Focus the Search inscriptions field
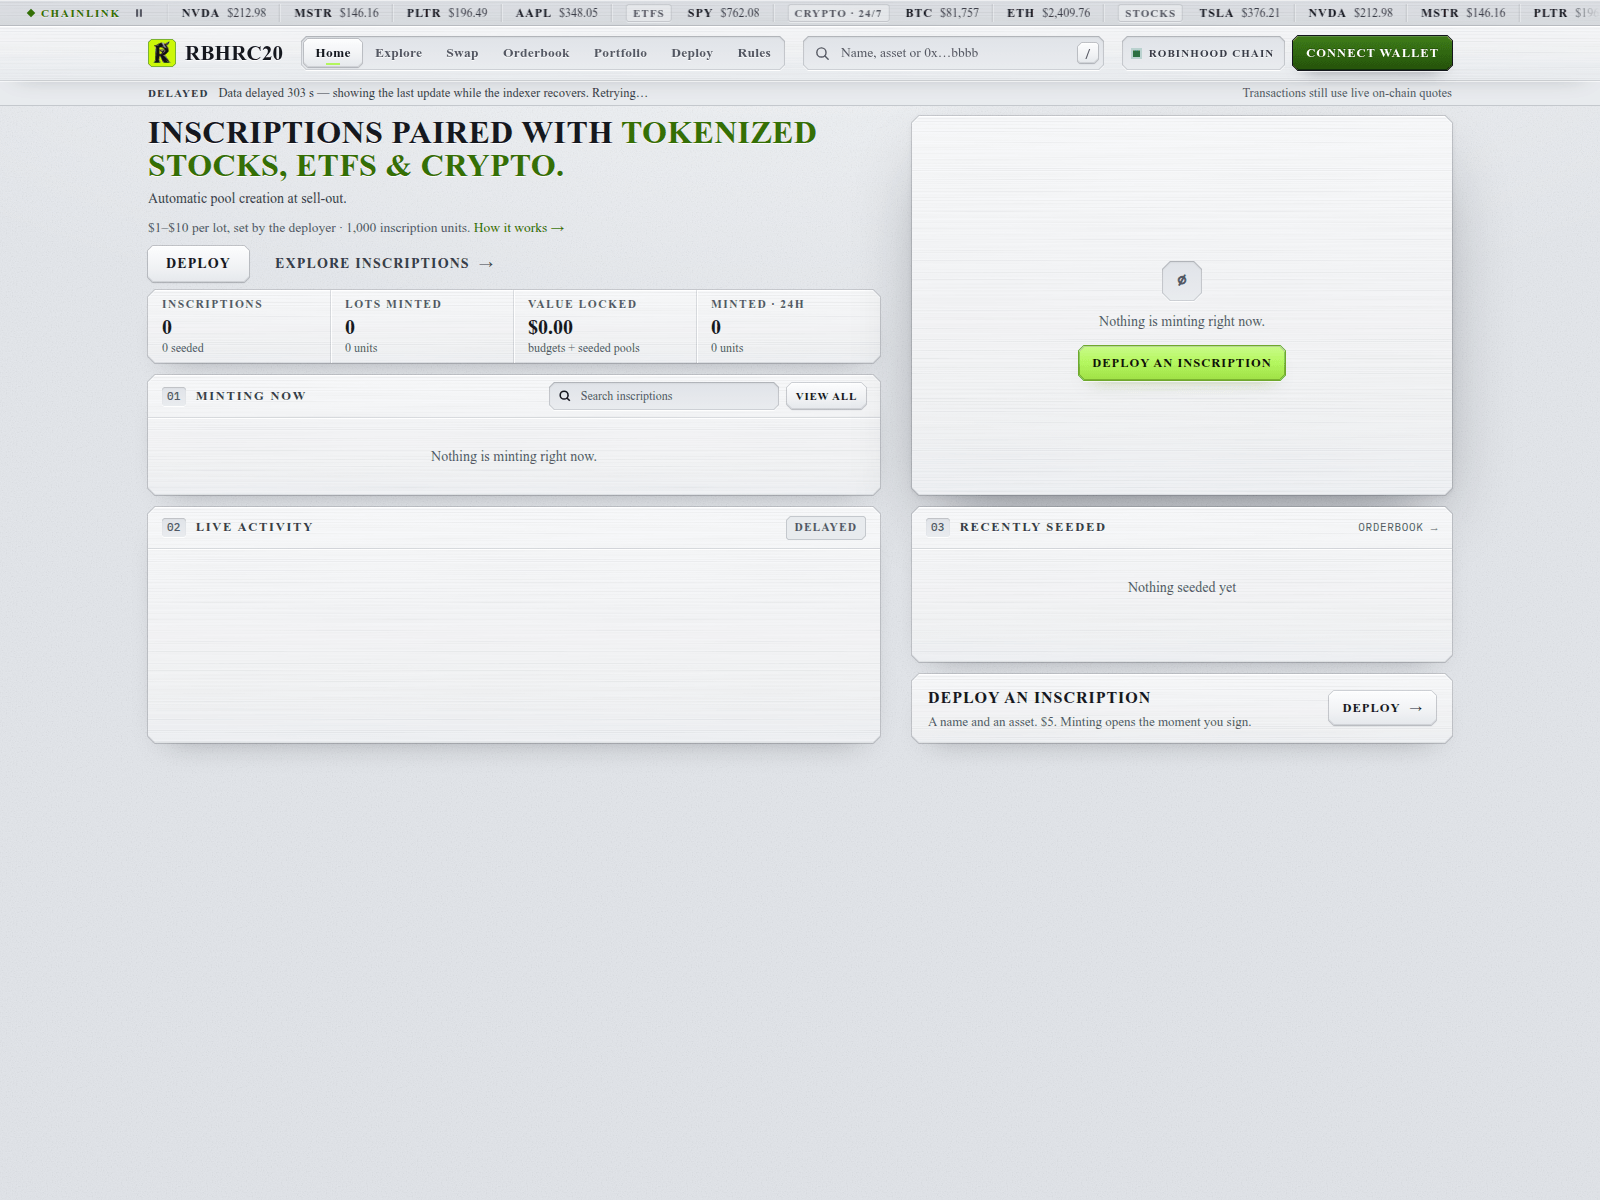 [x=664, y=396]
